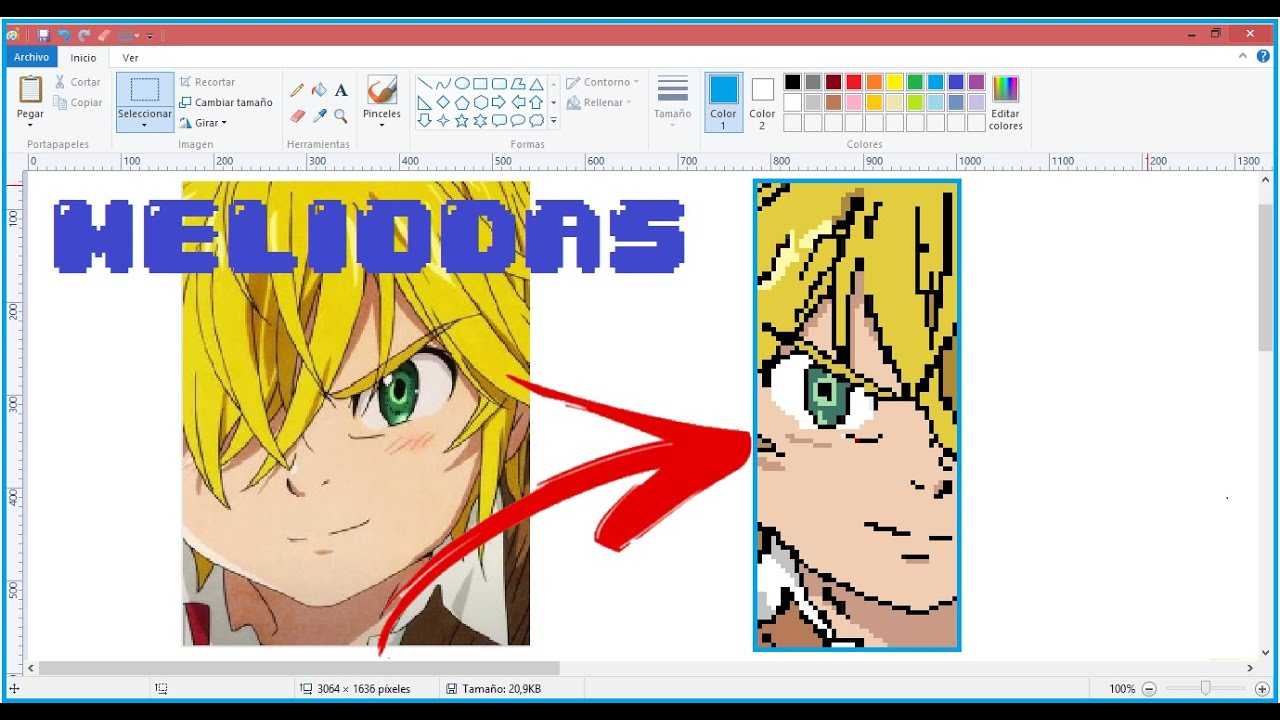
Task: Open the Pegar dropdown arrow
Action: (30, 125)
